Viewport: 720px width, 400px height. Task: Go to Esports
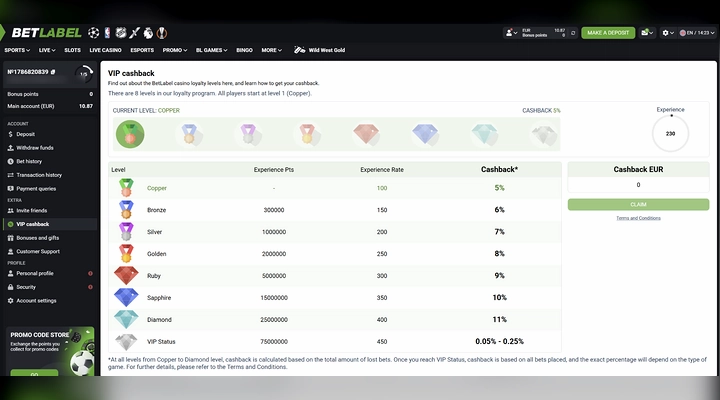[x=142, y=50]
